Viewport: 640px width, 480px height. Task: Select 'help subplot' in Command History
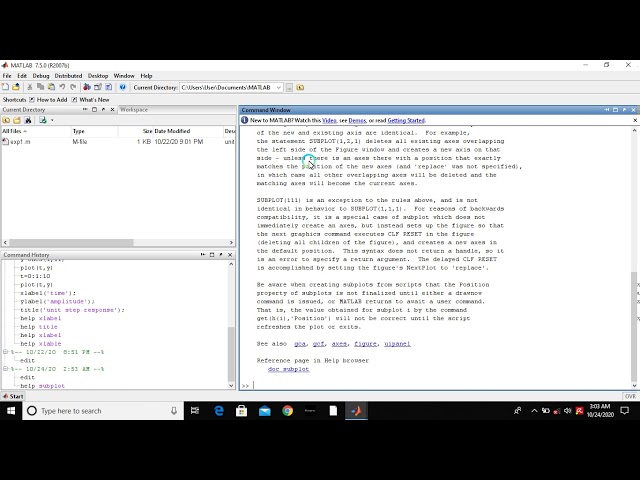[42, 386]
